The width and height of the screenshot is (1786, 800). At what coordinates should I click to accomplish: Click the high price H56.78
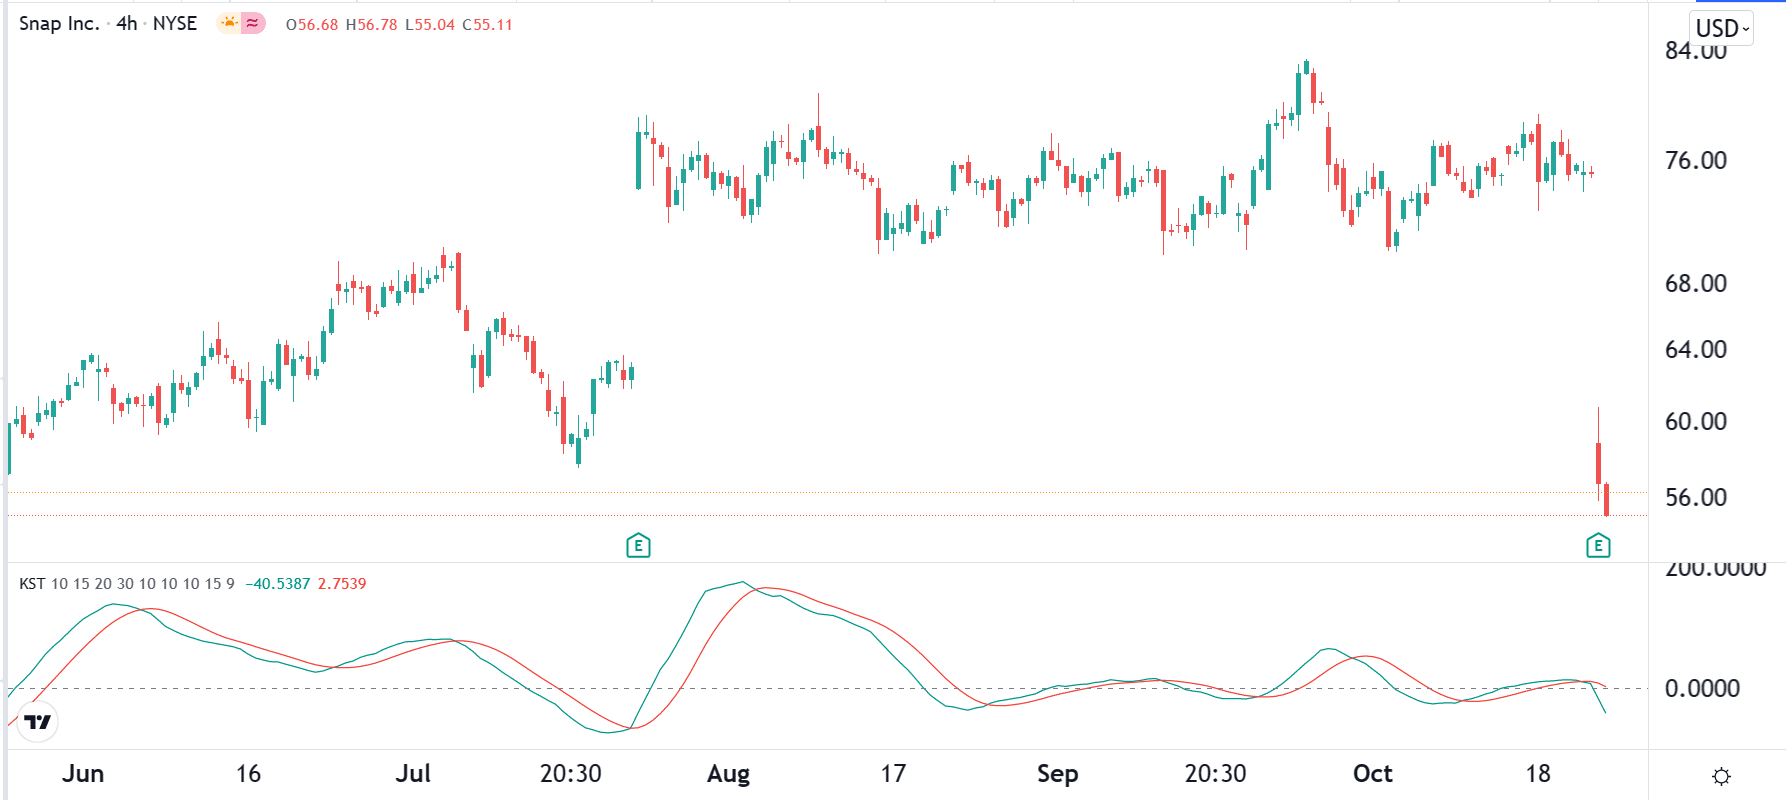(372, 24)
